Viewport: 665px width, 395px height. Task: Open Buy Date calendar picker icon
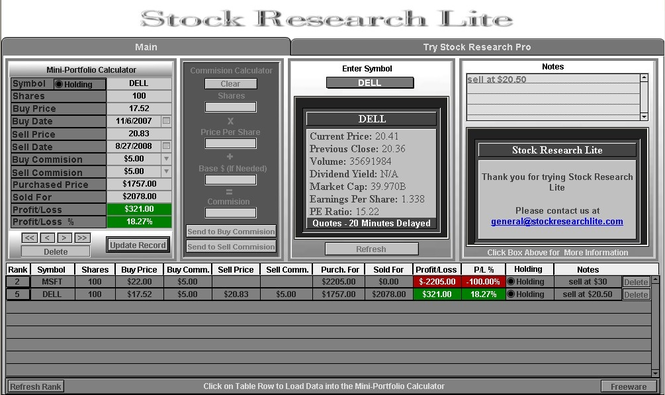(166, 121)
